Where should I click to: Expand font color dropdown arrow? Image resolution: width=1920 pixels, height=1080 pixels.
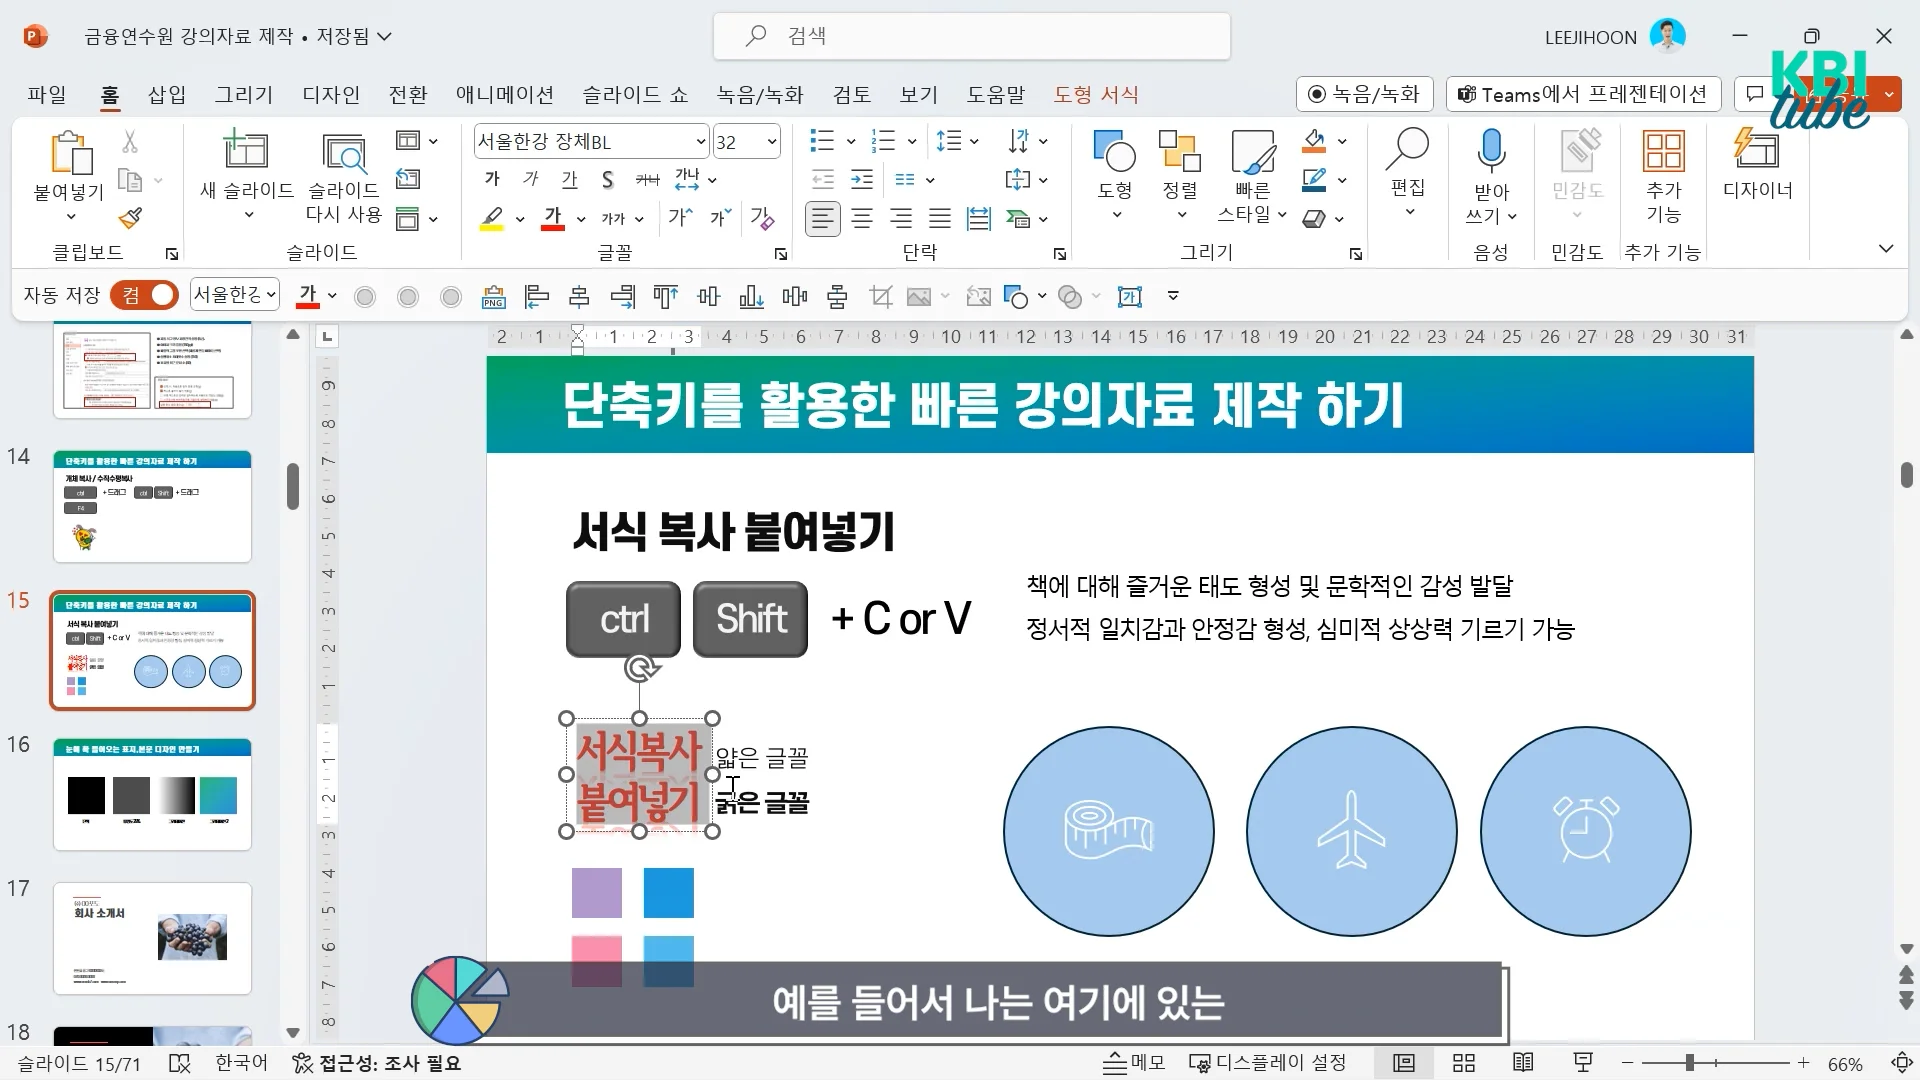click(581, 219)
